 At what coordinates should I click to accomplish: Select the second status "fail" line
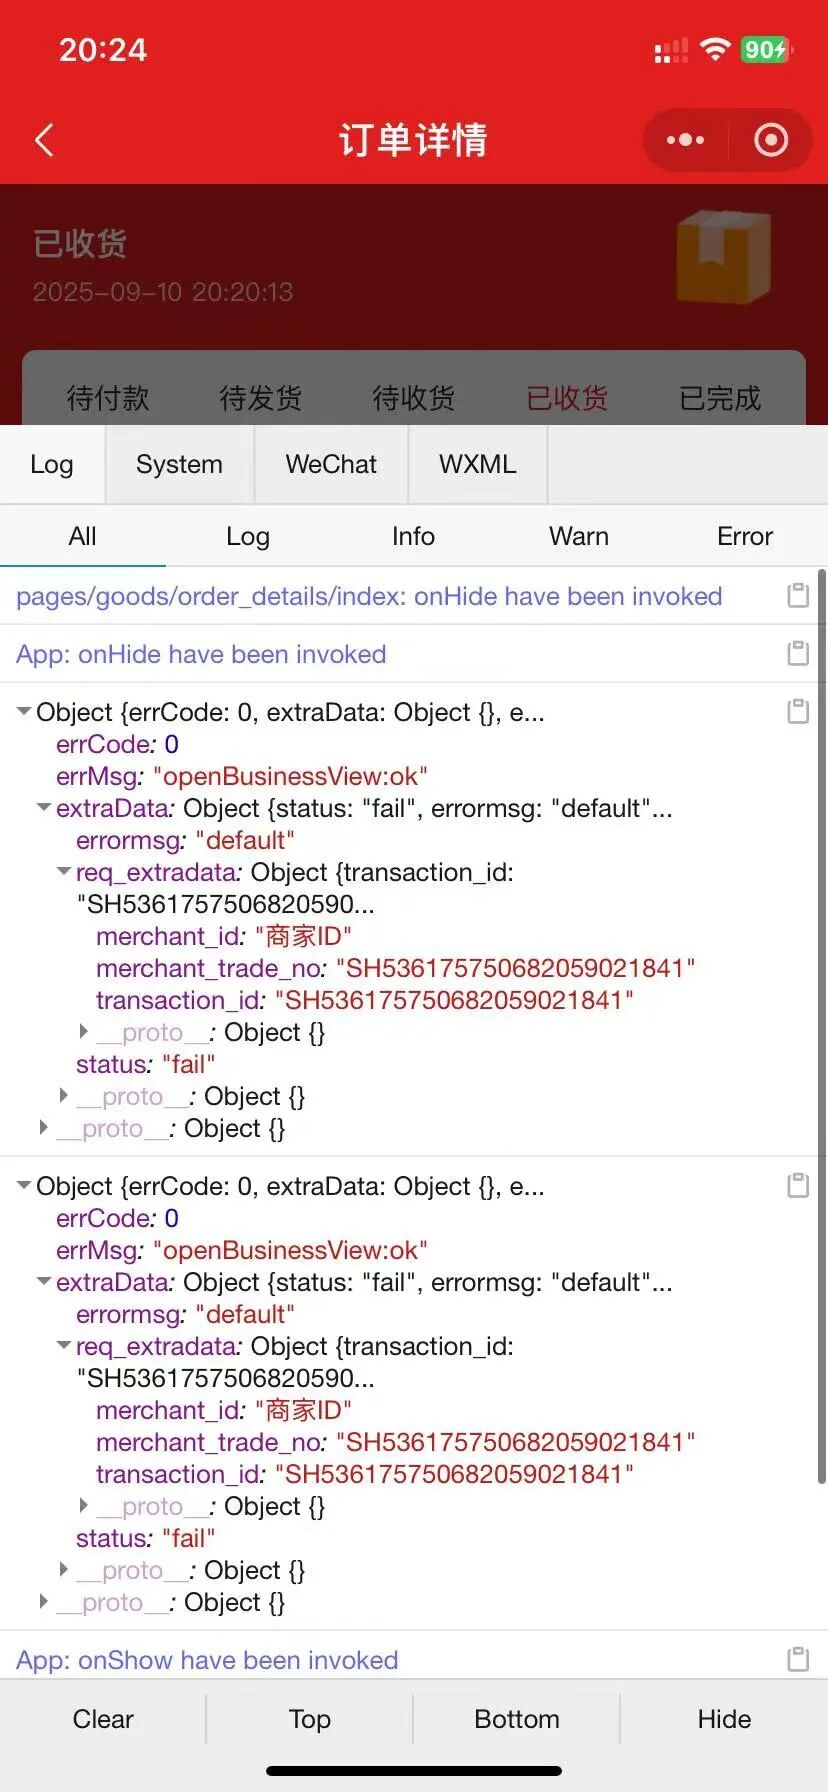[146, 1538]
